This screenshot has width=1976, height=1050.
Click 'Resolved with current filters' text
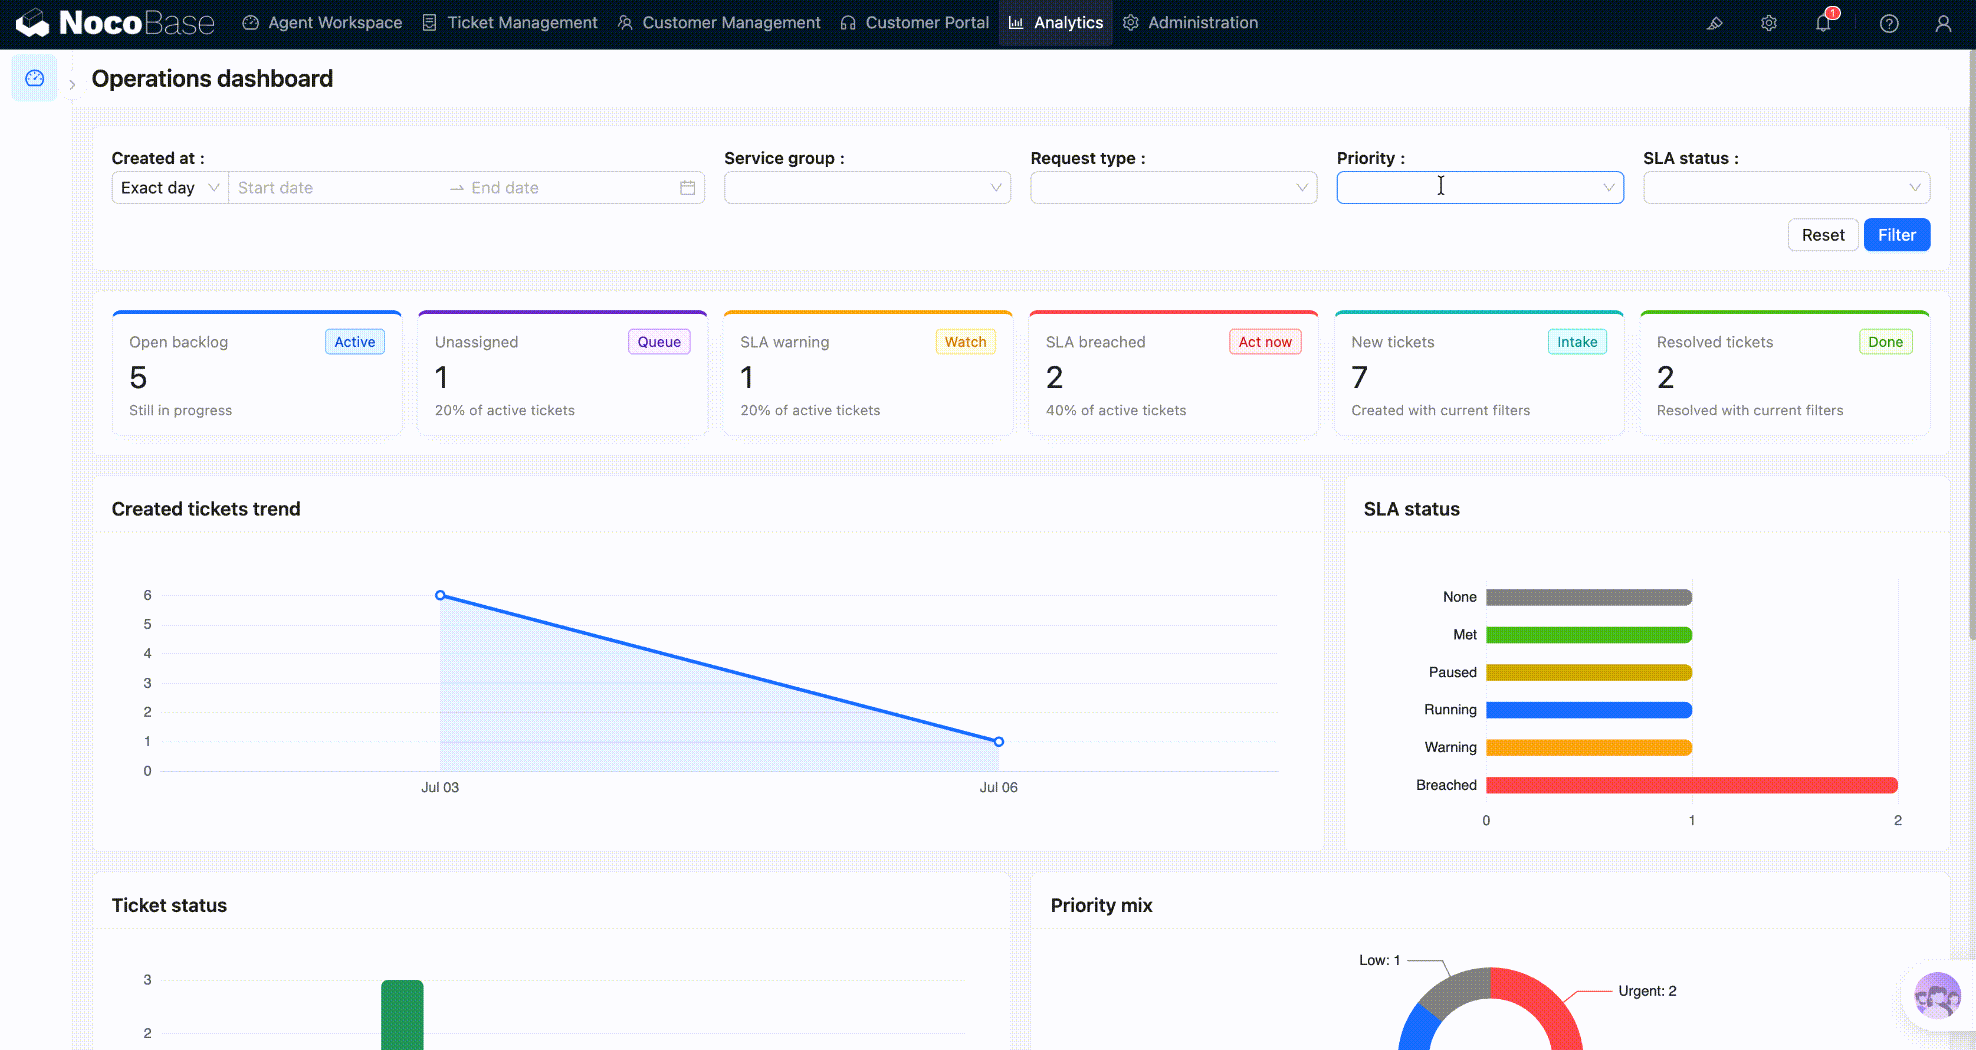click(1750, 410)
